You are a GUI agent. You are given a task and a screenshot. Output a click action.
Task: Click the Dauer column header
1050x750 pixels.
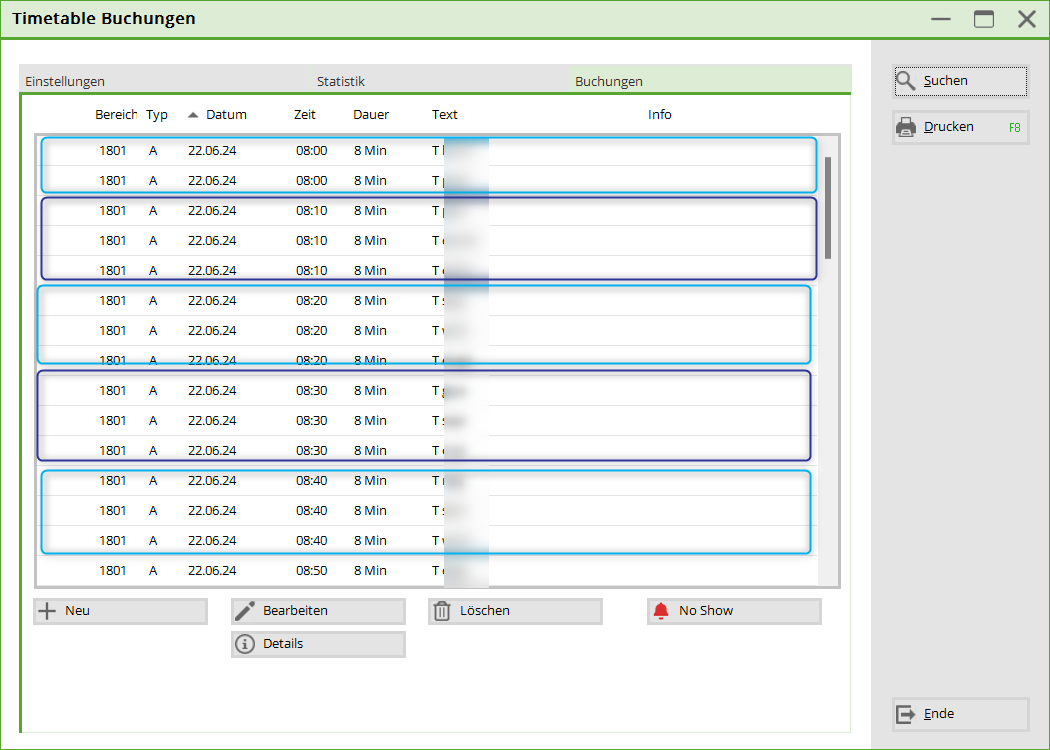371,115
